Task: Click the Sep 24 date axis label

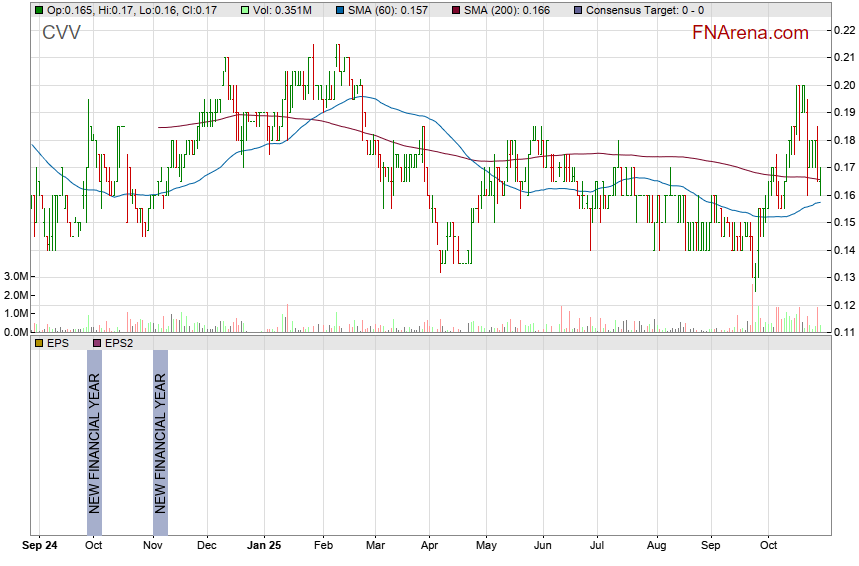Action: (x=40, y=547)
